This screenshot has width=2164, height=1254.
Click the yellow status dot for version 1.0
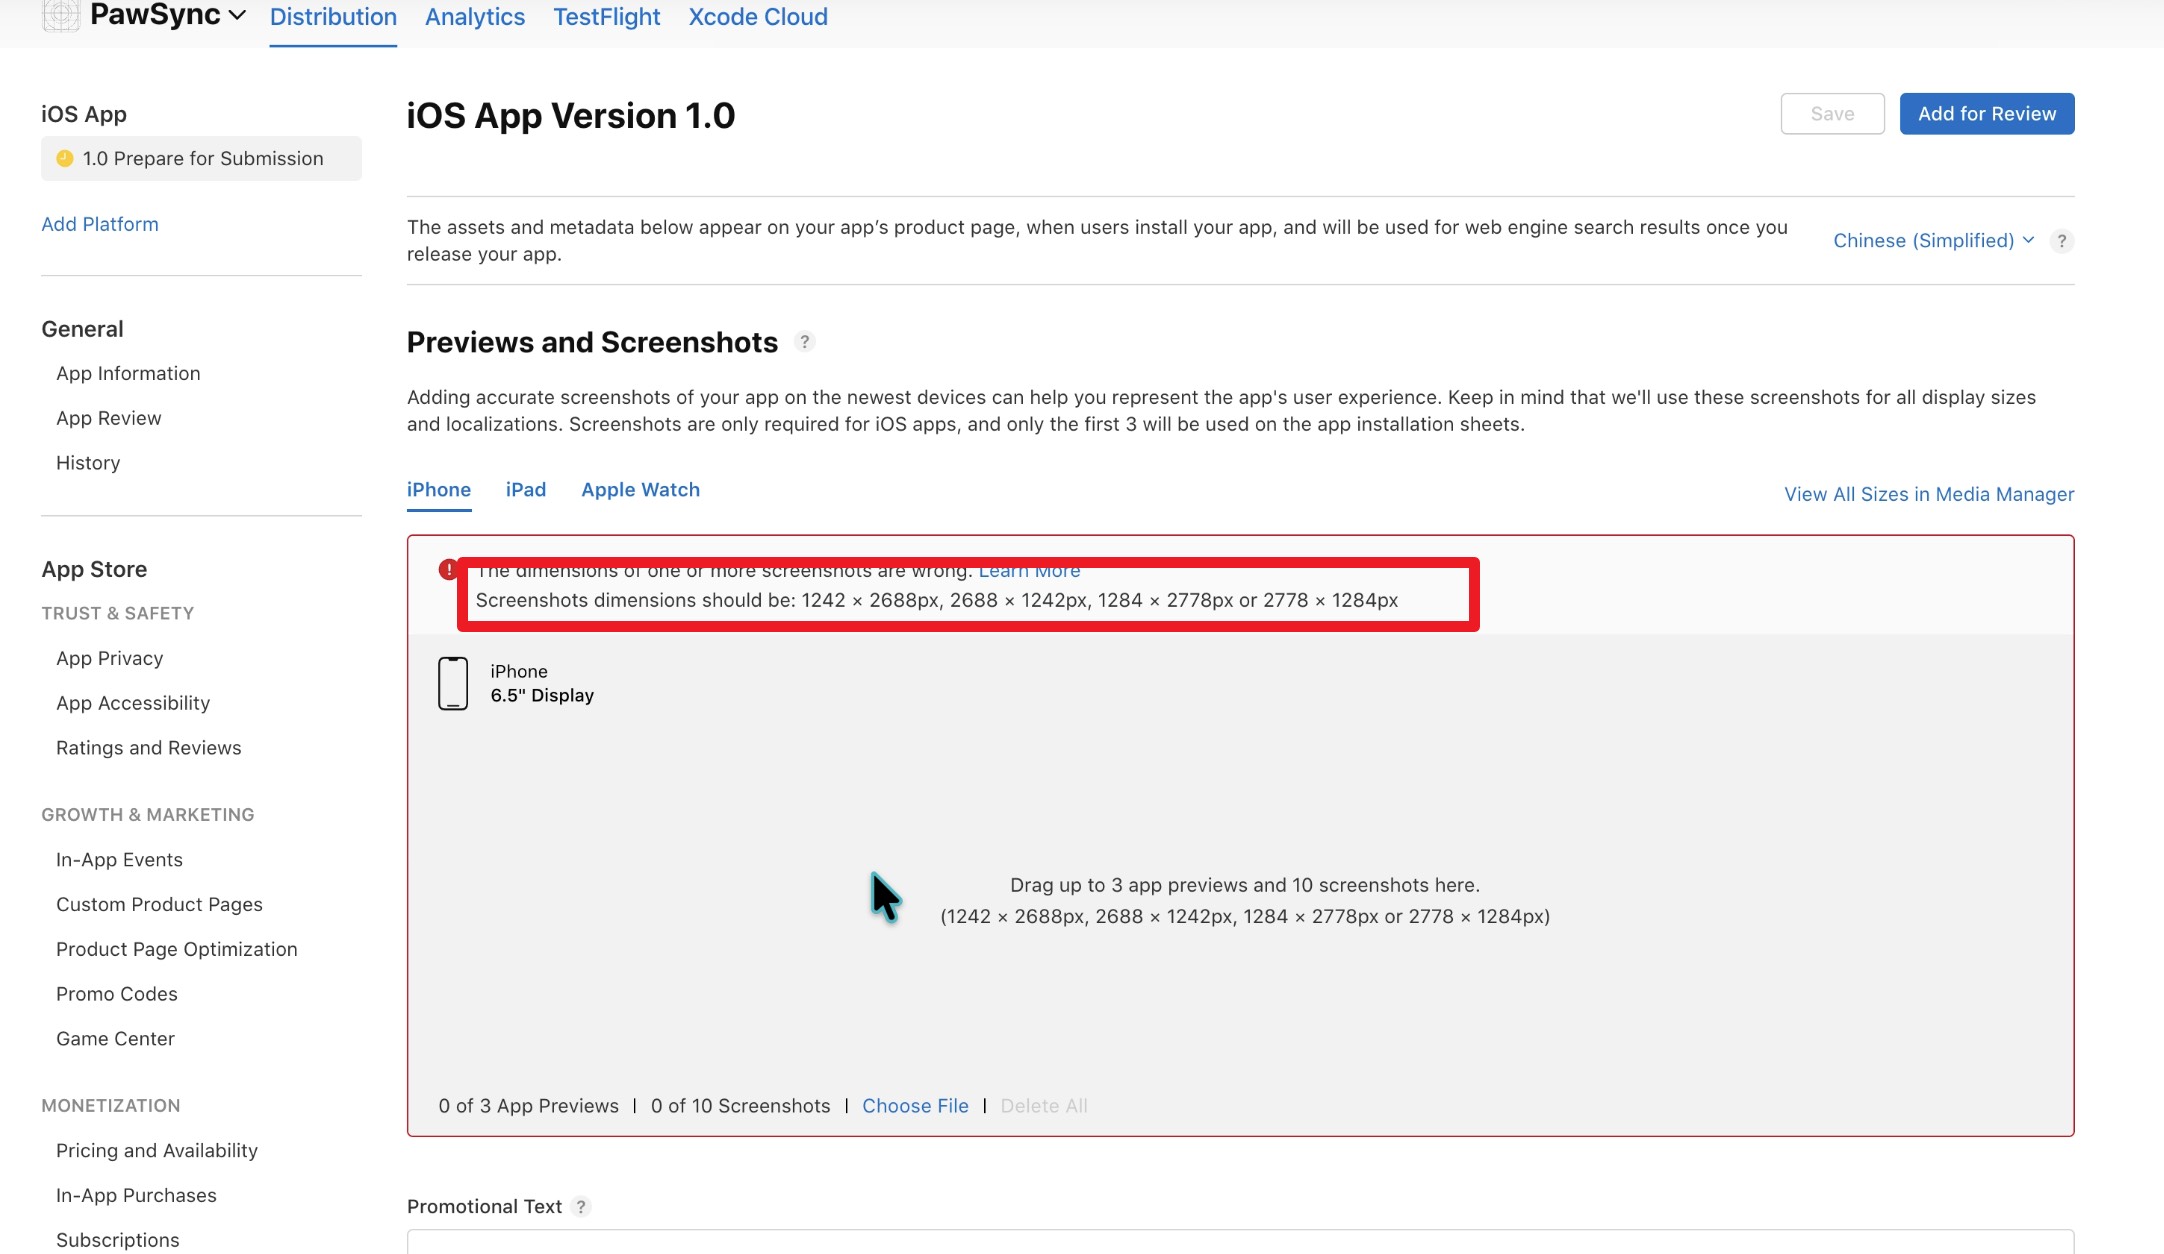point(65,158)
